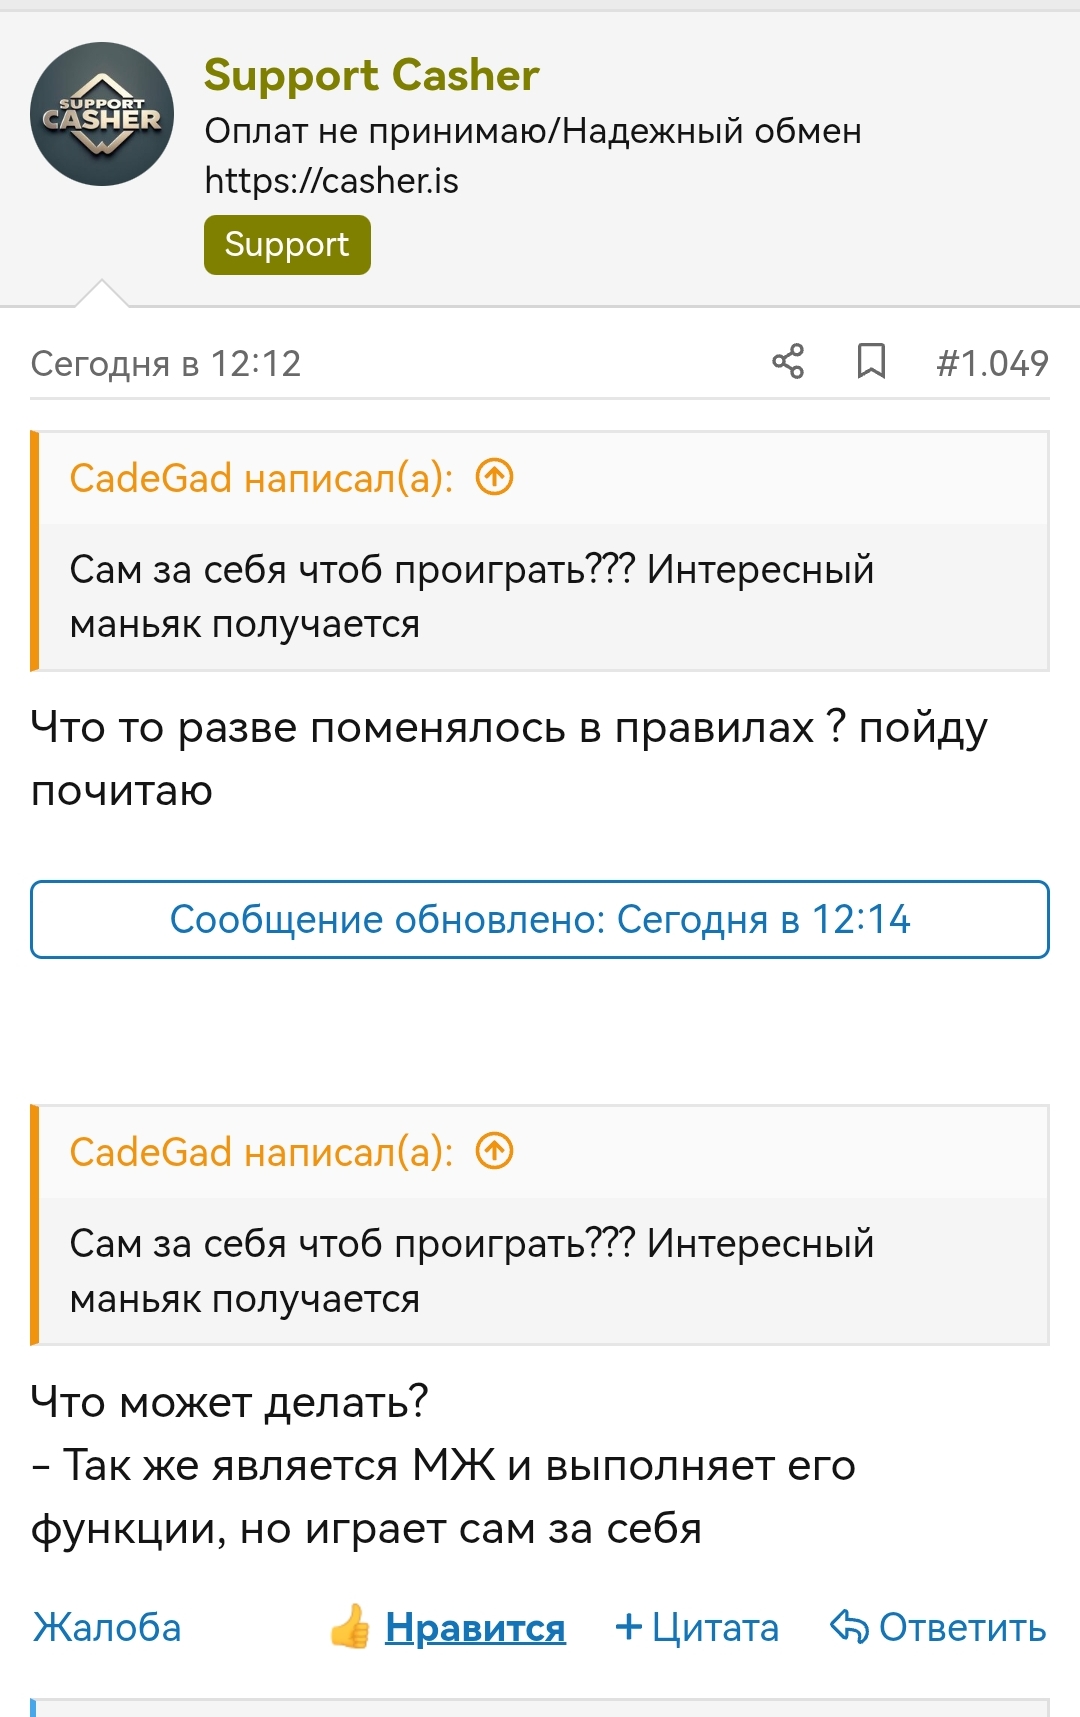The image size is (1080, 1717).
Task: Click the green Support badge
Action: [287, 245]
